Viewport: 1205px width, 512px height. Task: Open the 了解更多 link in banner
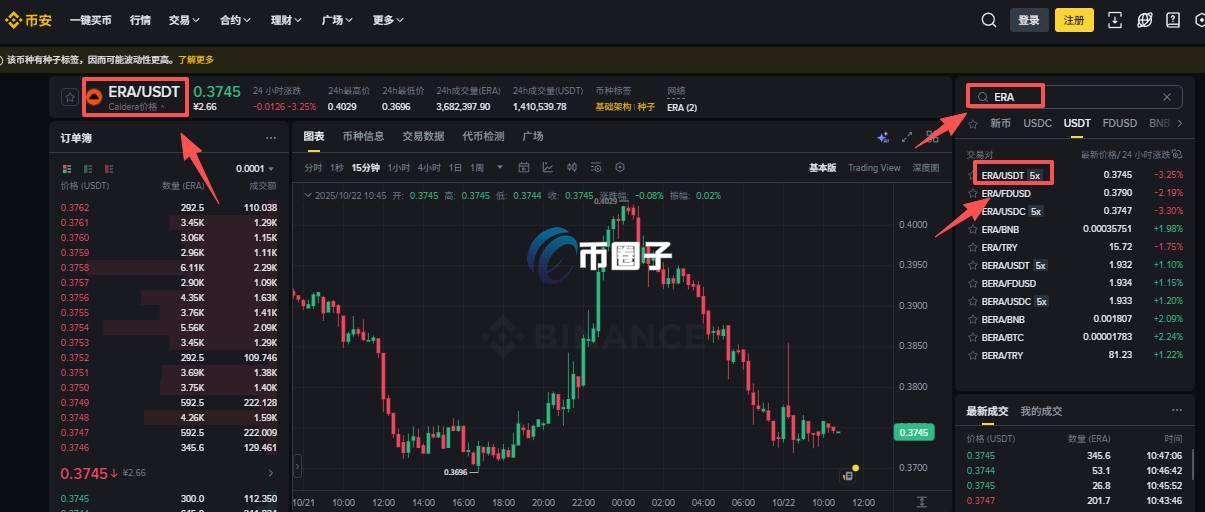tap(196, 60)
